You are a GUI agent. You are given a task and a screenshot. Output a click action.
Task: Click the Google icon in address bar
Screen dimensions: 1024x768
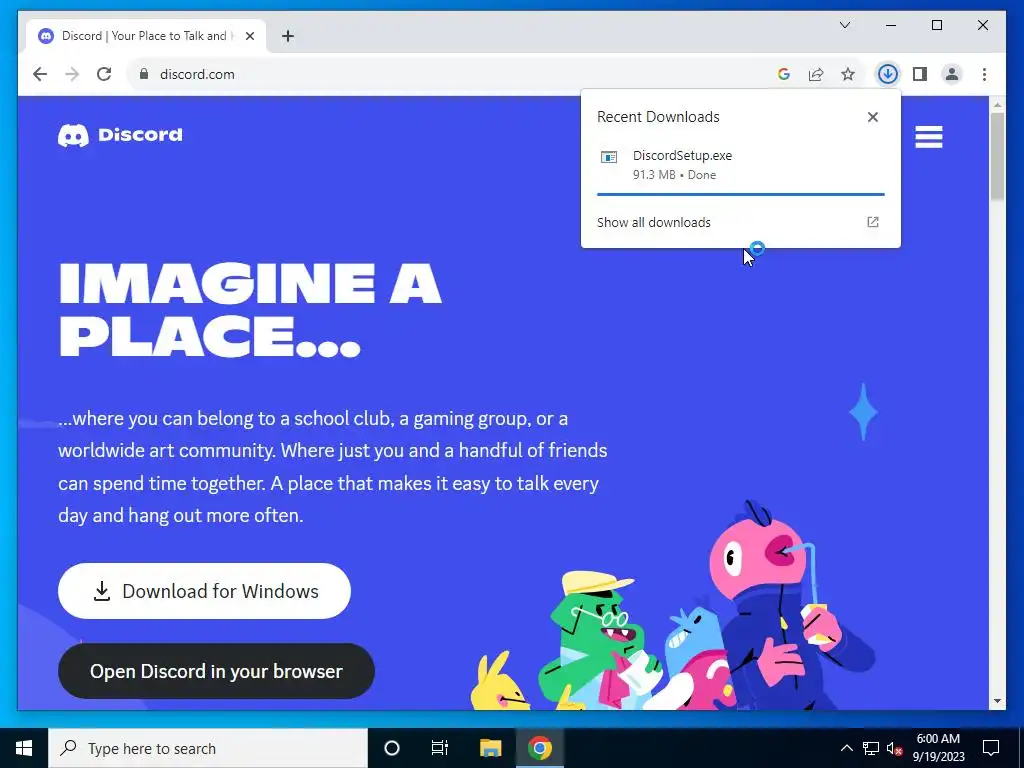point(784,74)
